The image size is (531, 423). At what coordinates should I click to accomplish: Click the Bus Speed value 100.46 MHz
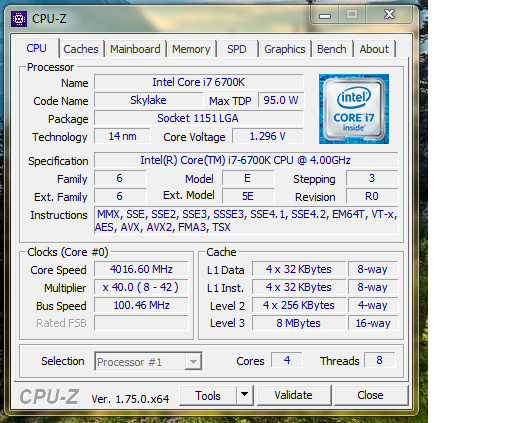coord(141,305)
